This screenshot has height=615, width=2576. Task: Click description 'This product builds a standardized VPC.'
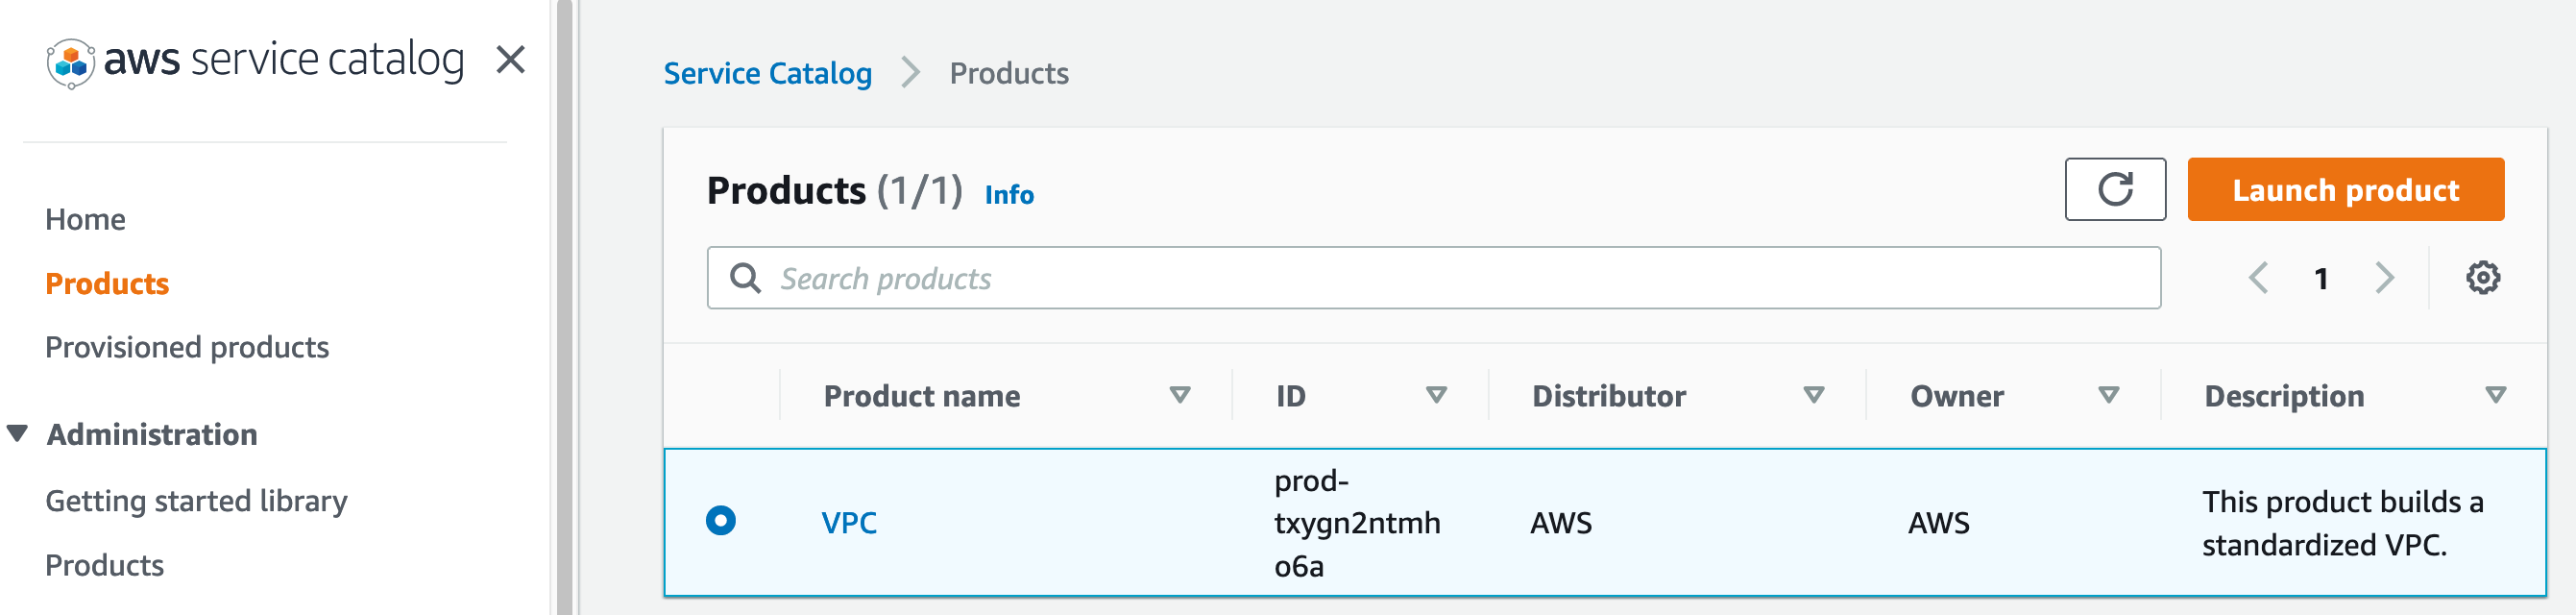tap(2342, 523)
